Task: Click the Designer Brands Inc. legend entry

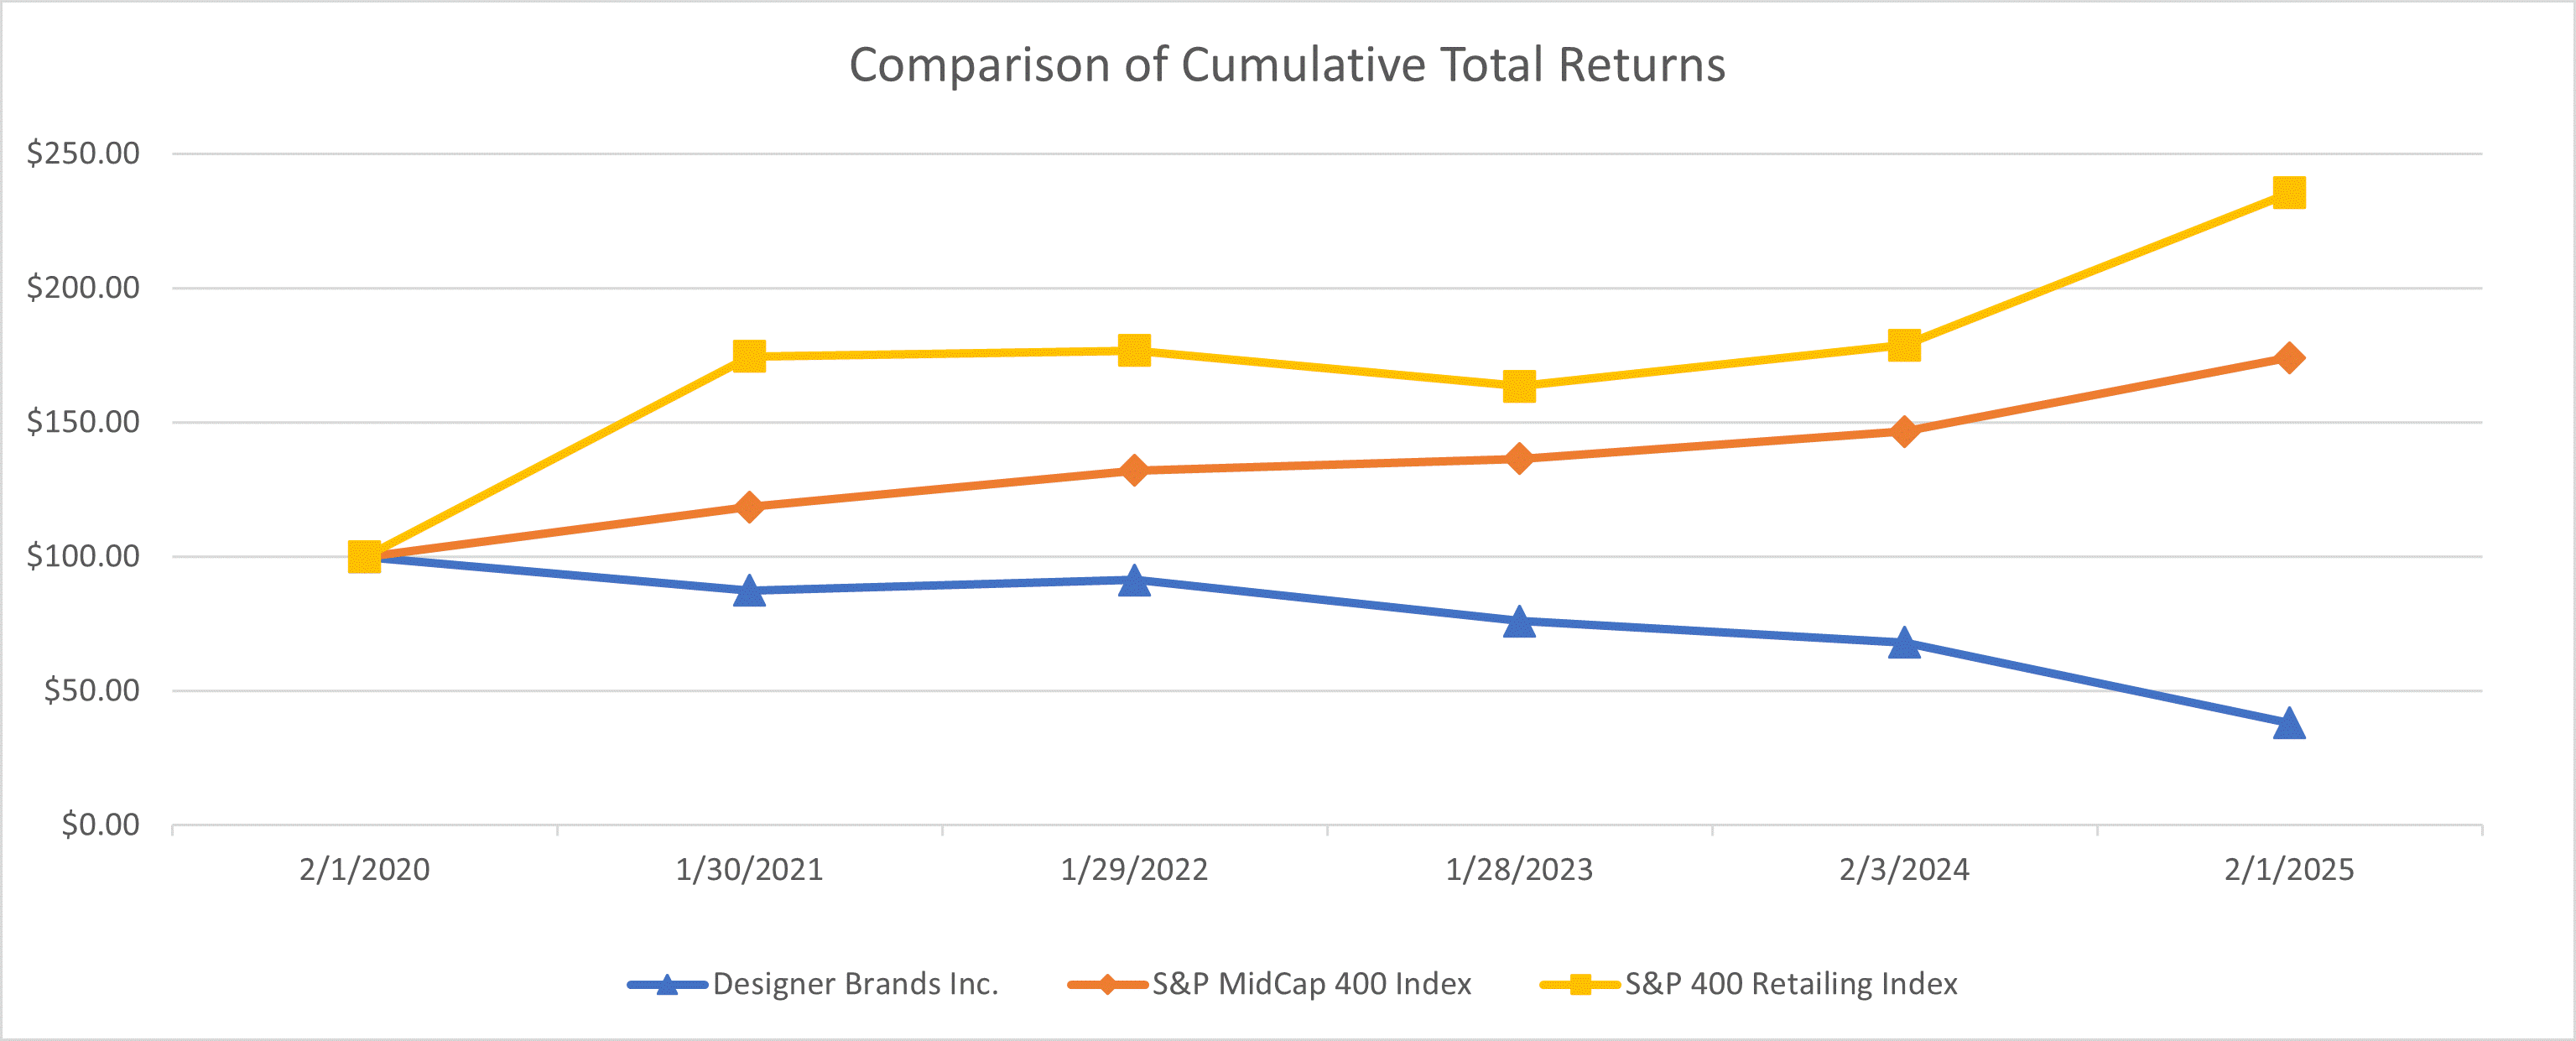Action: (x=855, y=984)
